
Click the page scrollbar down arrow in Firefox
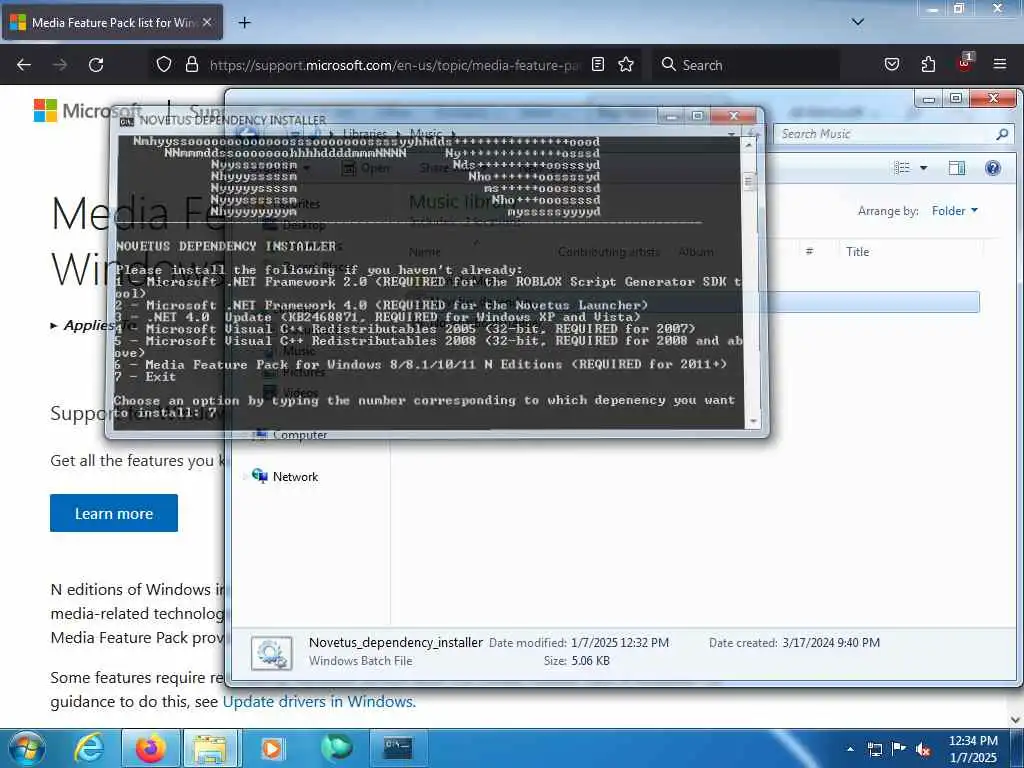pos(1016,720)
